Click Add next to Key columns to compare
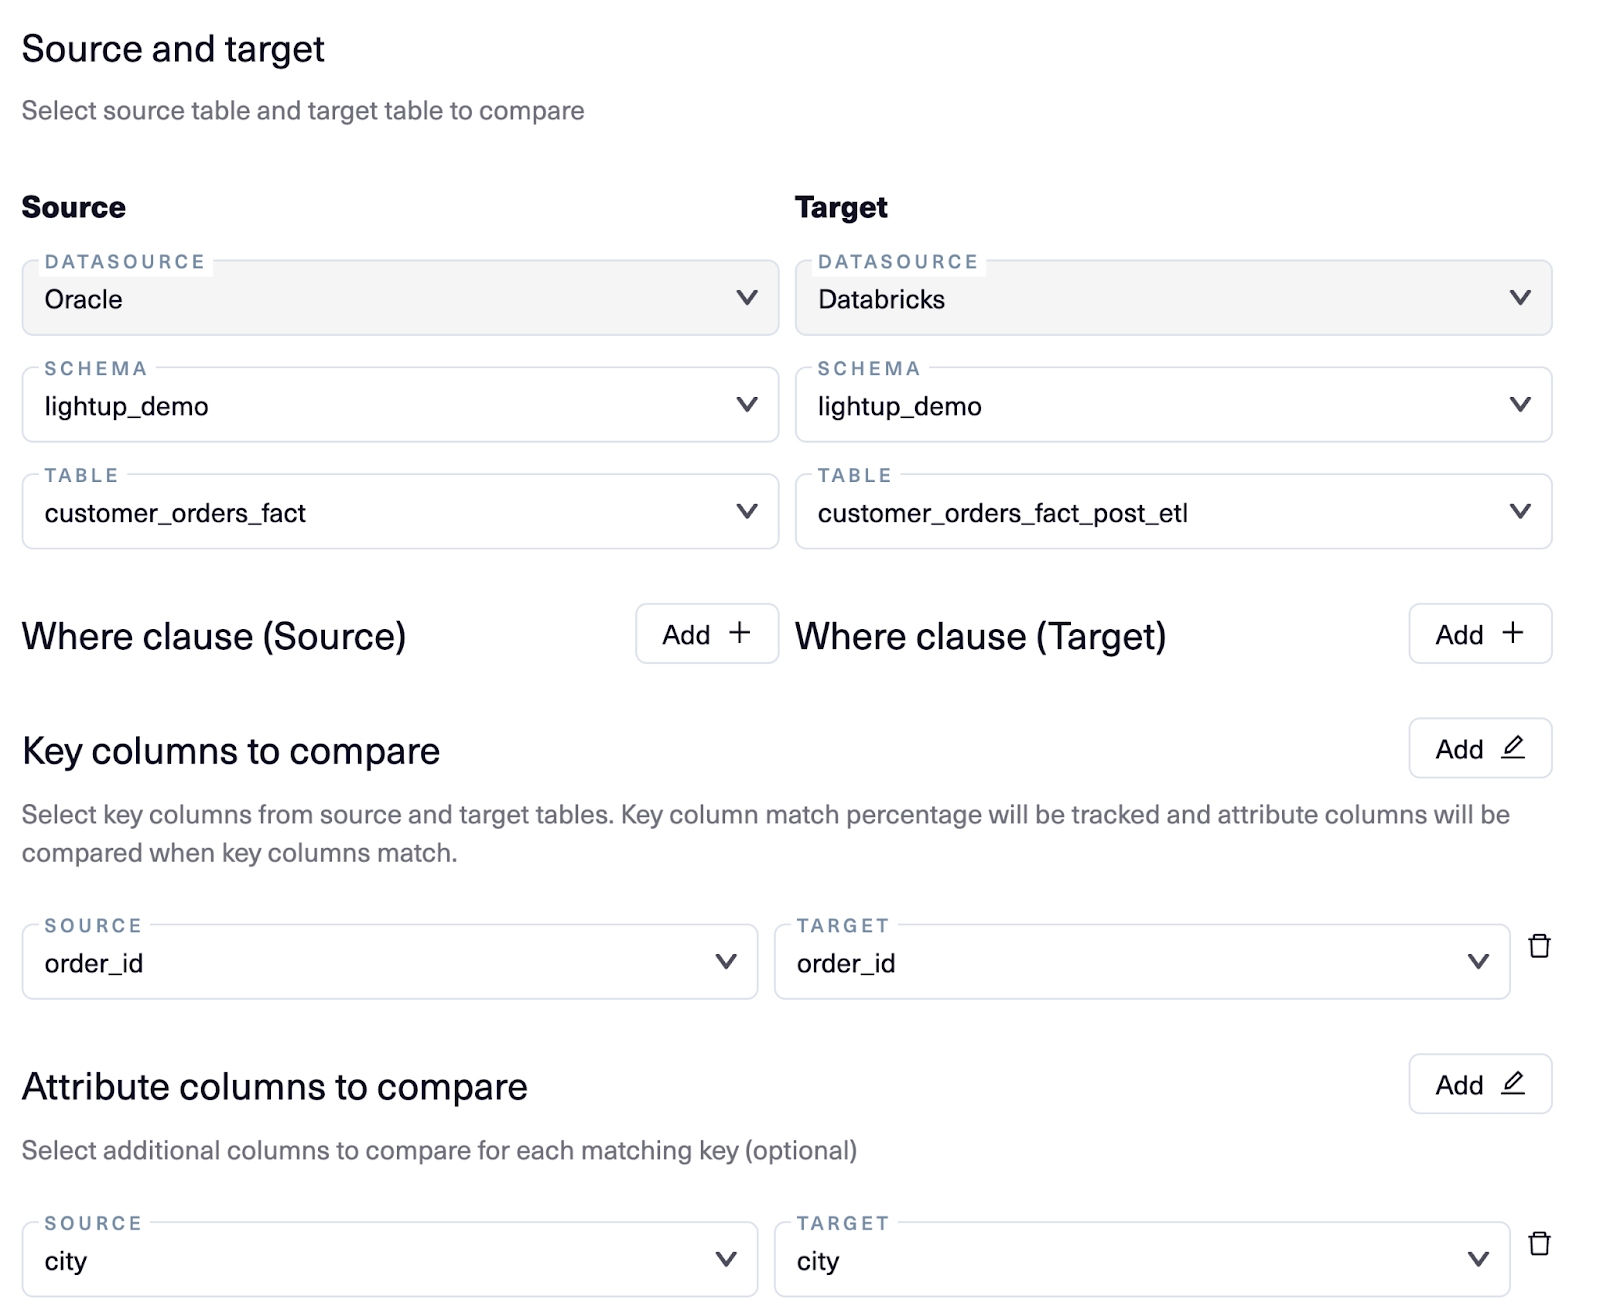This screenshot has width=1600, height=1315. (x=1478, y=748)
